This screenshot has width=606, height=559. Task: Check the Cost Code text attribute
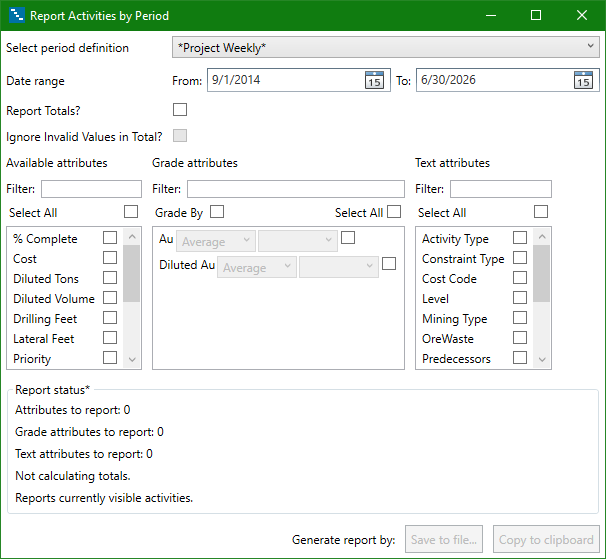pos(520,278)
